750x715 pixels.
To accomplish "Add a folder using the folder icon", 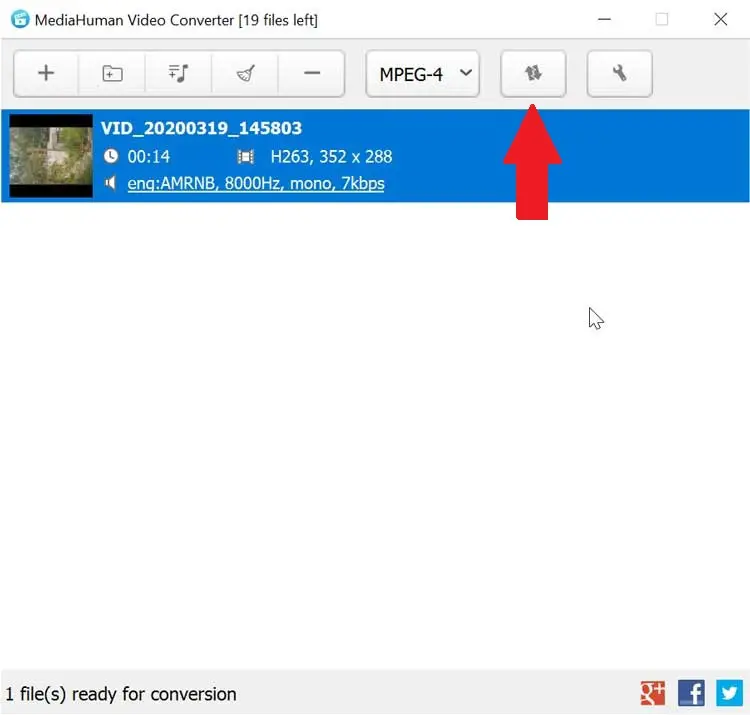I will pos(112,74).
